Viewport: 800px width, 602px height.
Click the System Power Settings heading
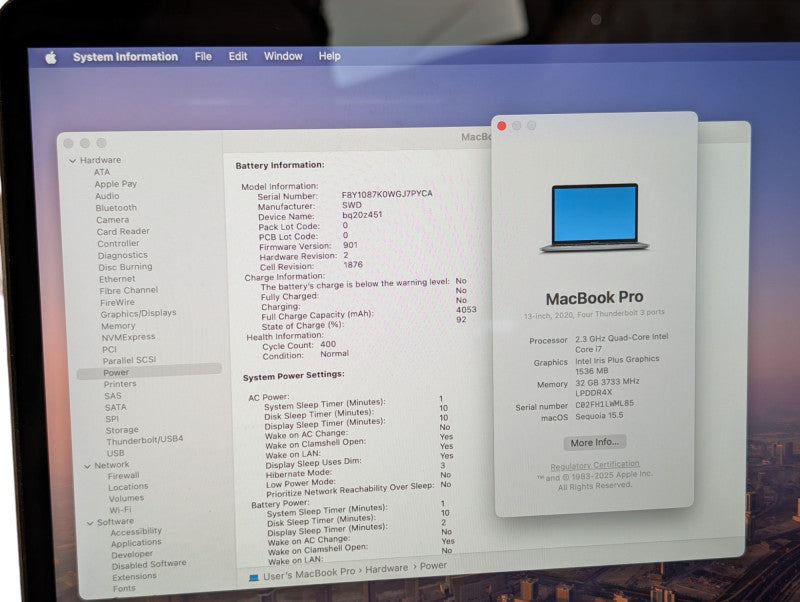click(x=293, y=376)
